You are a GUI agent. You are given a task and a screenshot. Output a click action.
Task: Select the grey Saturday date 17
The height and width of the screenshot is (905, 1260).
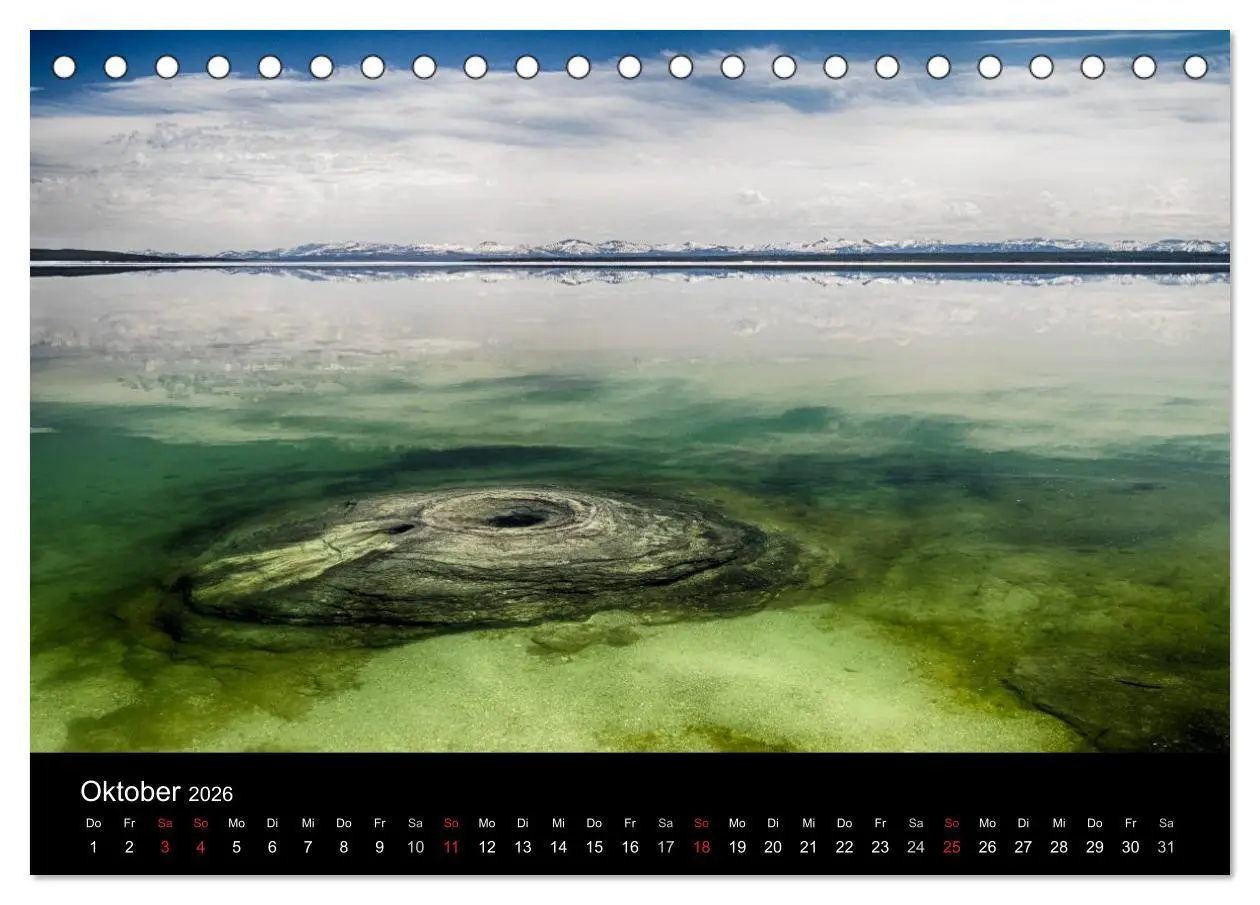[665, 847]
